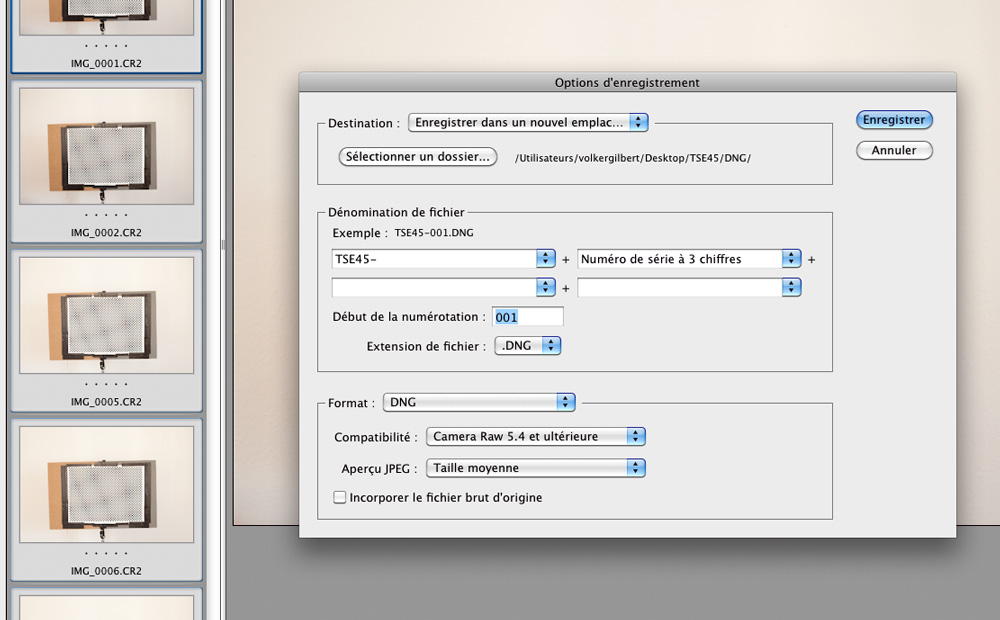The height and width of the screenshot is (620, 1000).
Task: Click the Début de la numérotation field
Action: point(527,317)
